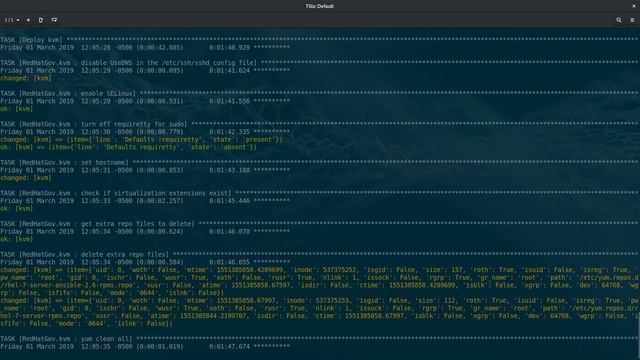Open the hamburger menu in header

click(x=632, y=20)
